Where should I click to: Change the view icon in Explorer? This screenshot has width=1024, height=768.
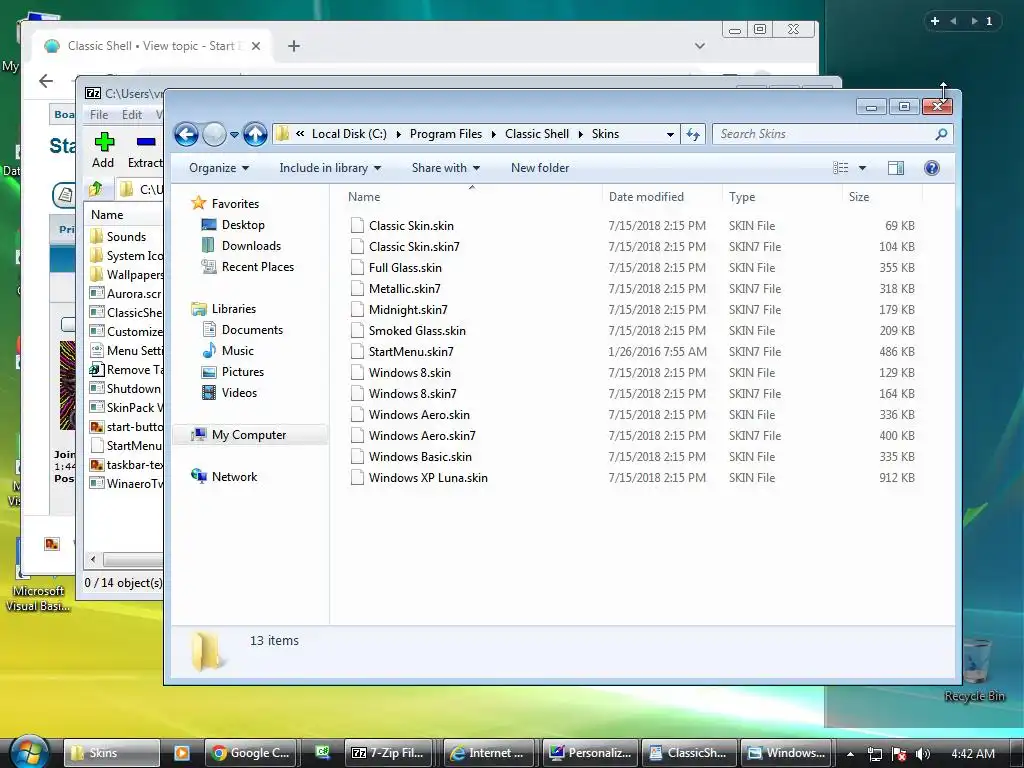(840, 168)
